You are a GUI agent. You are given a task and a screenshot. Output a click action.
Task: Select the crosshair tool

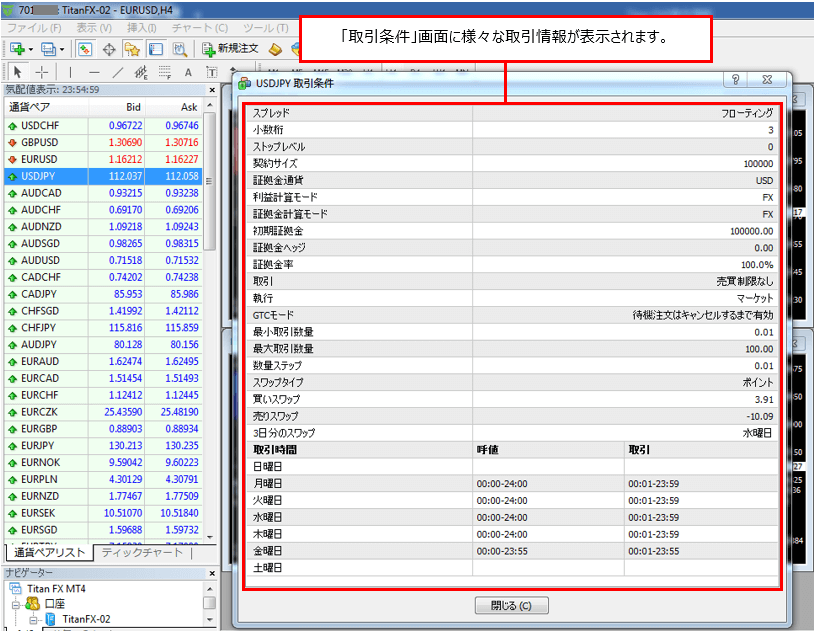click(41, 72)
